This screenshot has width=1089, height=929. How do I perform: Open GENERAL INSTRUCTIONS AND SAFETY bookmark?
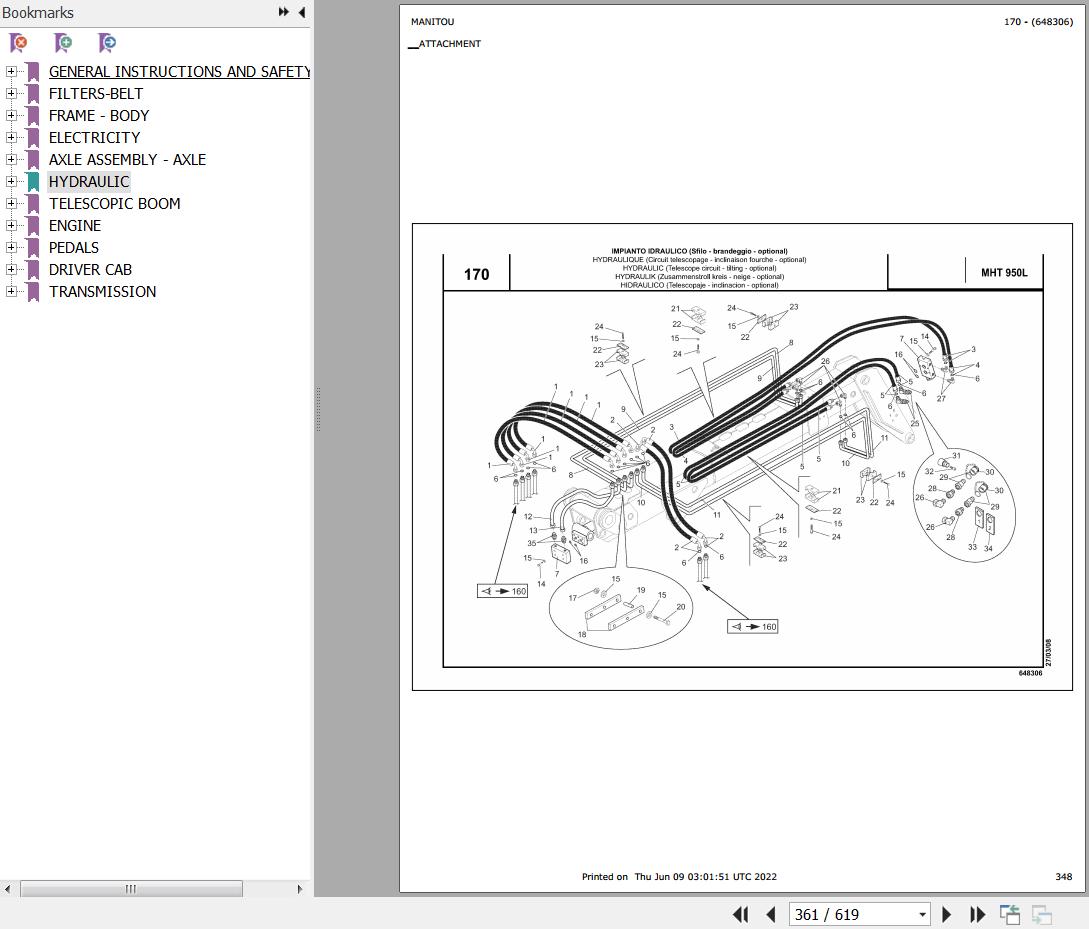coord(178,72)
